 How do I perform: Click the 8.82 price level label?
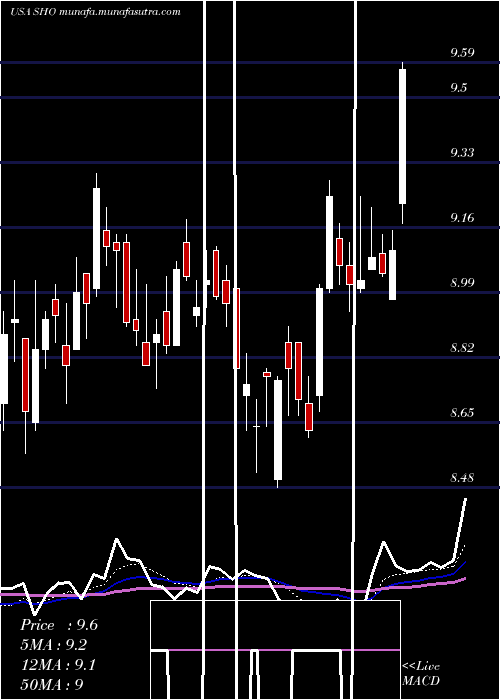point(462,348)
